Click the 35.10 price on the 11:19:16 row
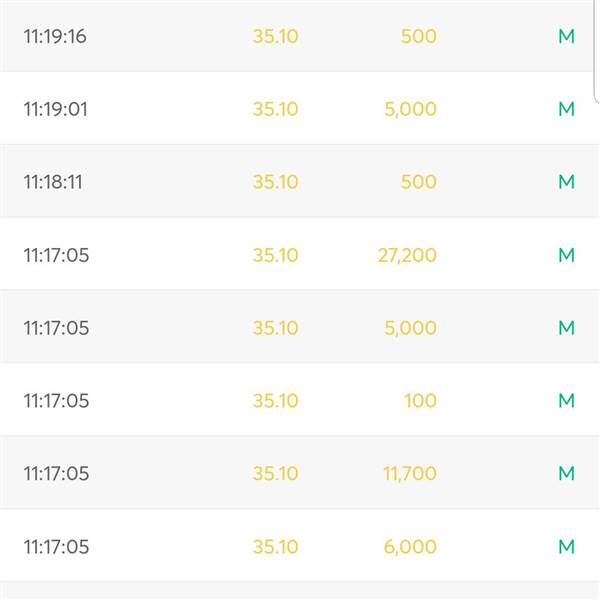The height and width of the screenshot is (600, 600). [276, 36]
